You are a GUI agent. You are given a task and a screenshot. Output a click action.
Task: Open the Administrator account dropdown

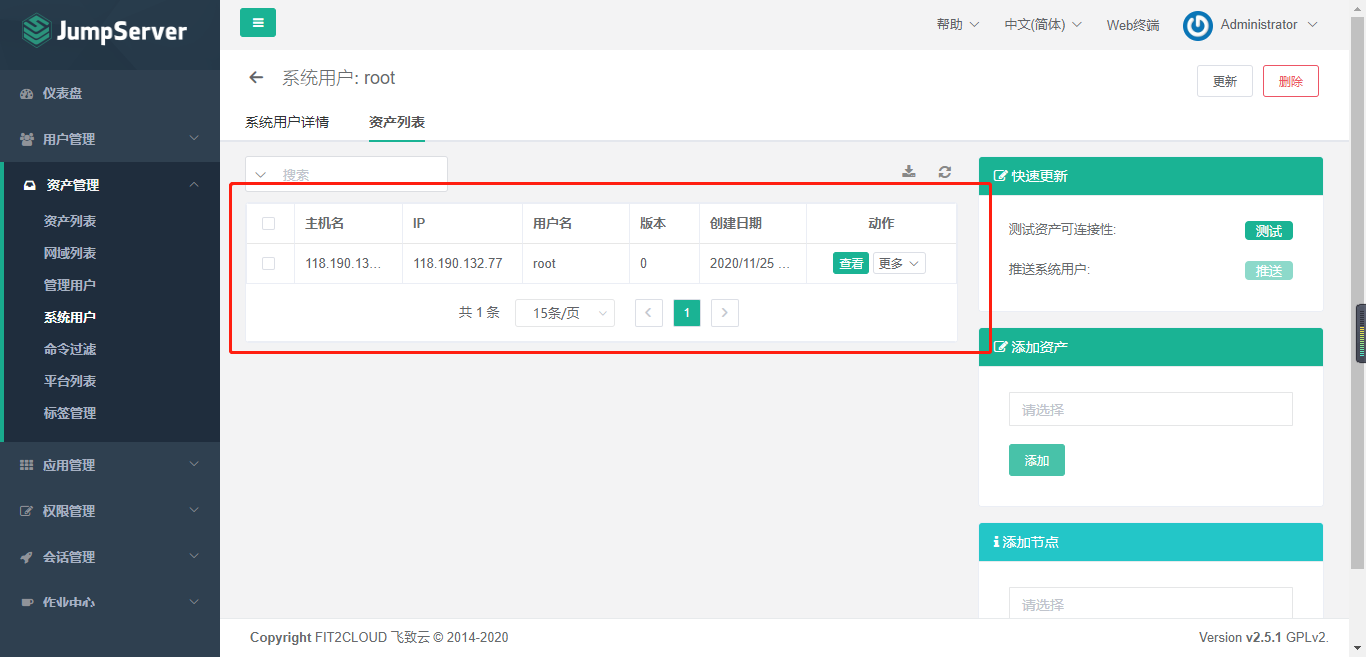pyautogui.click(x=1269, y=25)
